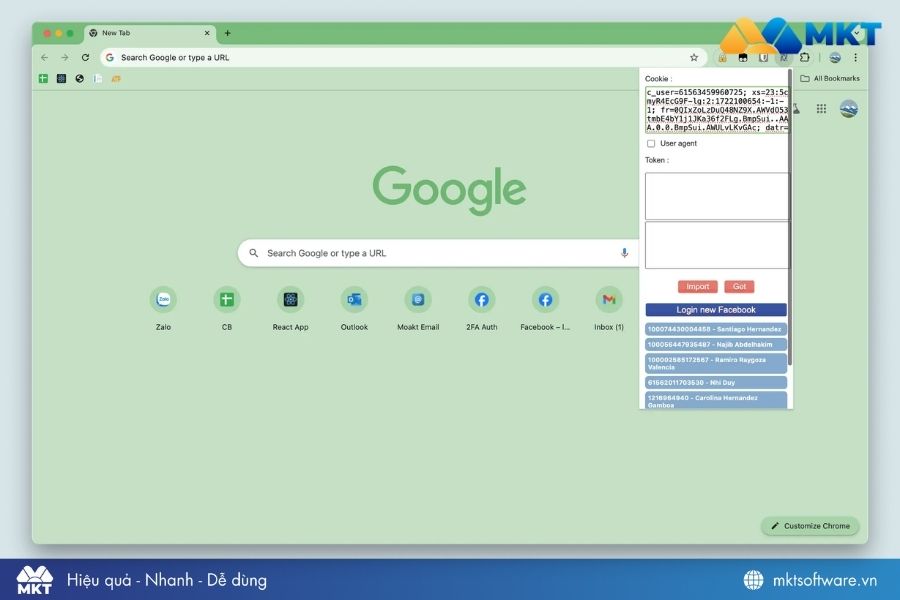The height and width of the screenshot is (600, 900).
Task: Click the apps grid icon near the bookmarks bar
Action: tap(821, 108)
